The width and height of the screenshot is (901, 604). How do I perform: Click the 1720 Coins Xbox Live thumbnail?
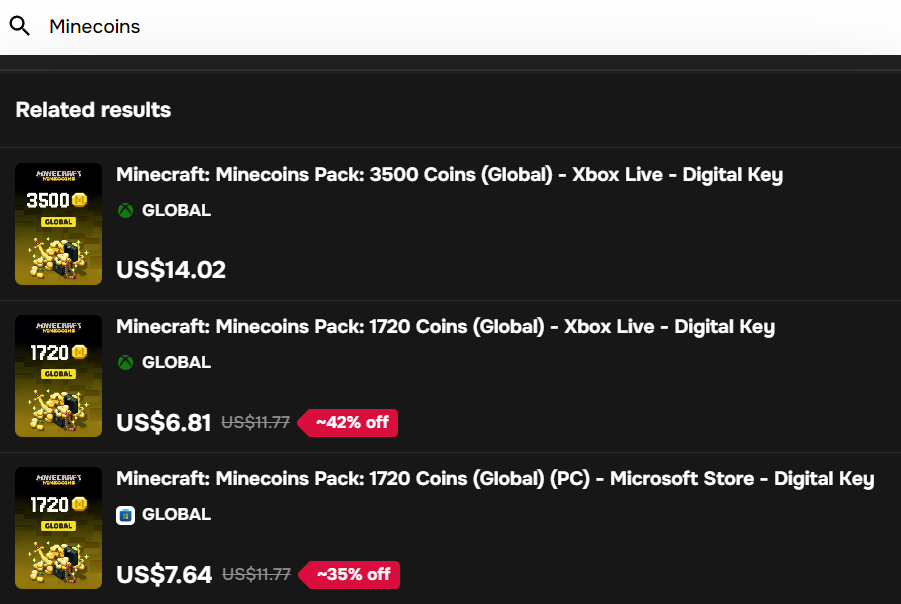coord(58,376)
